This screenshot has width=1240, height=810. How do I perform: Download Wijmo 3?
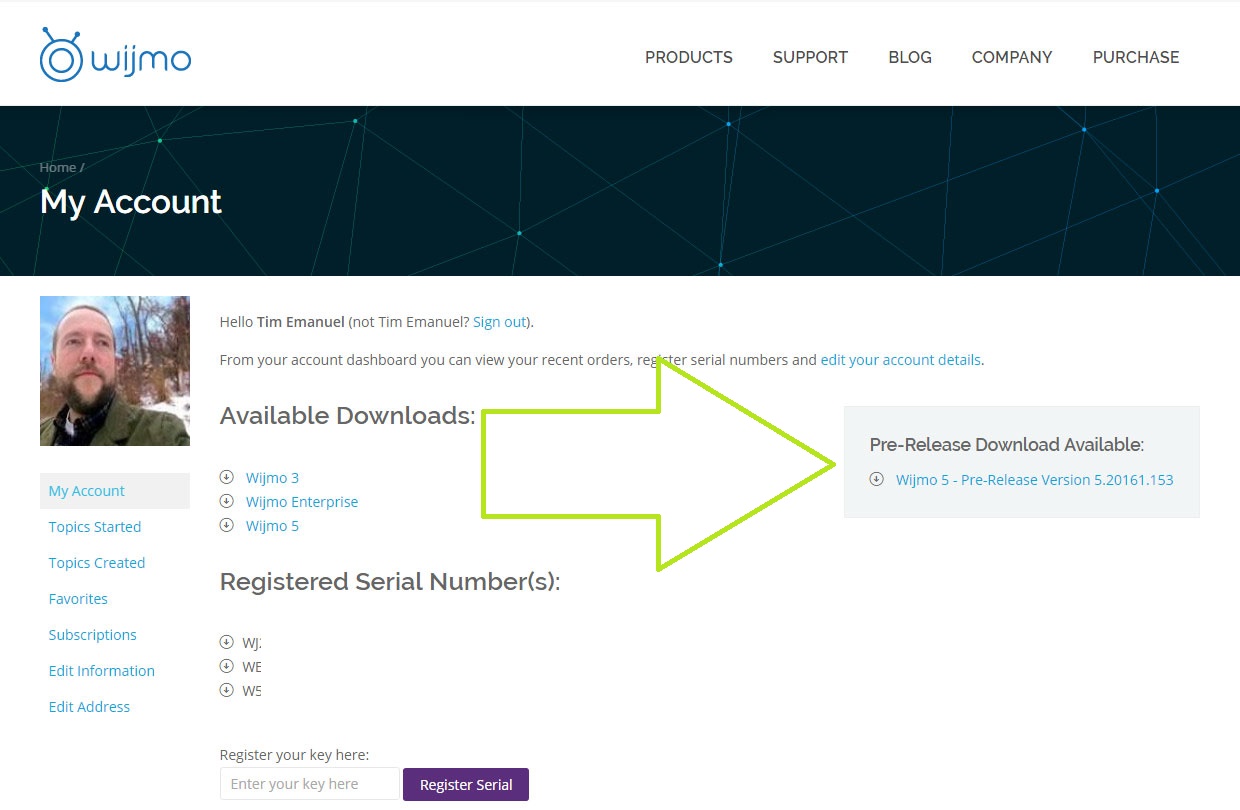(272, 478)
